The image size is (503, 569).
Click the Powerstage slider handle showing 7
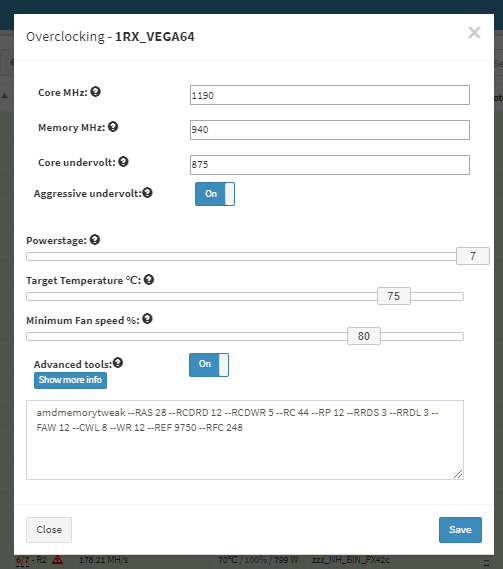[x=473, y=256]
